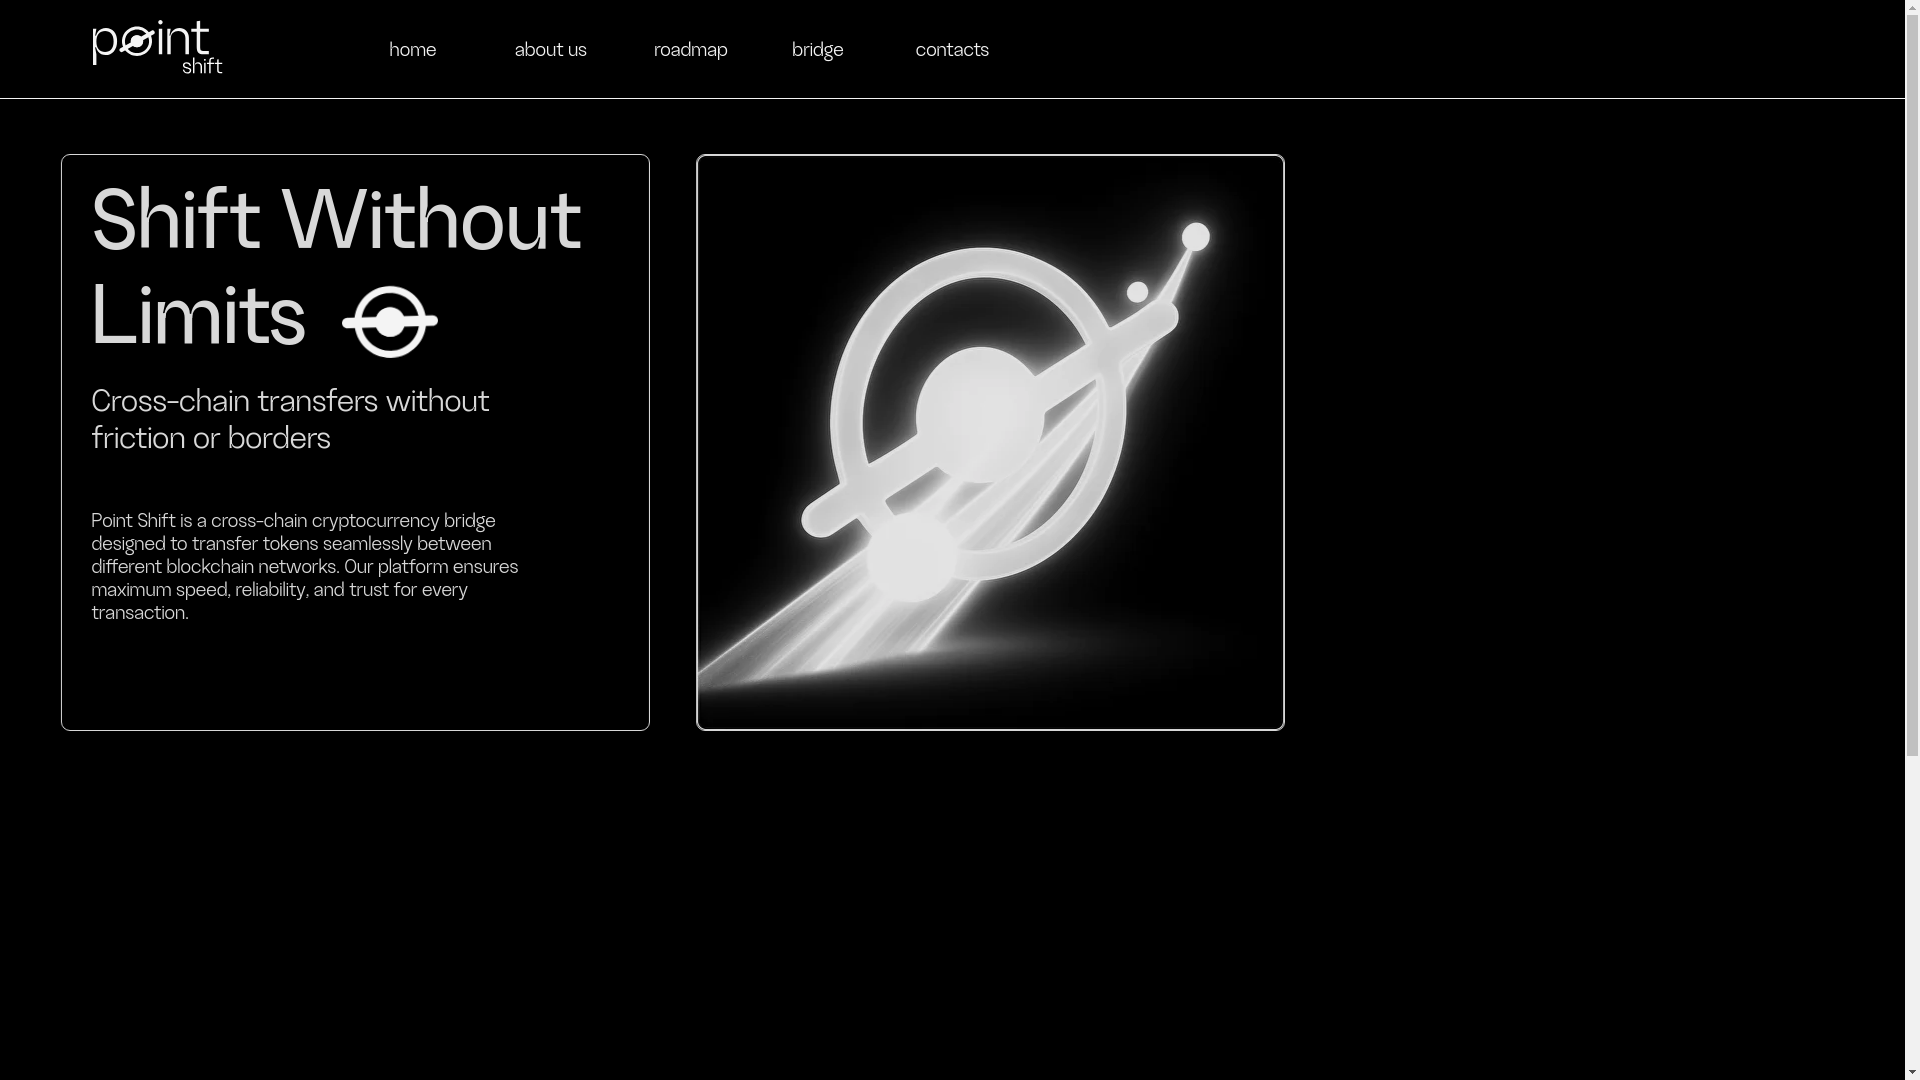
Task: Open the home menu item
Action: (412, 50)
